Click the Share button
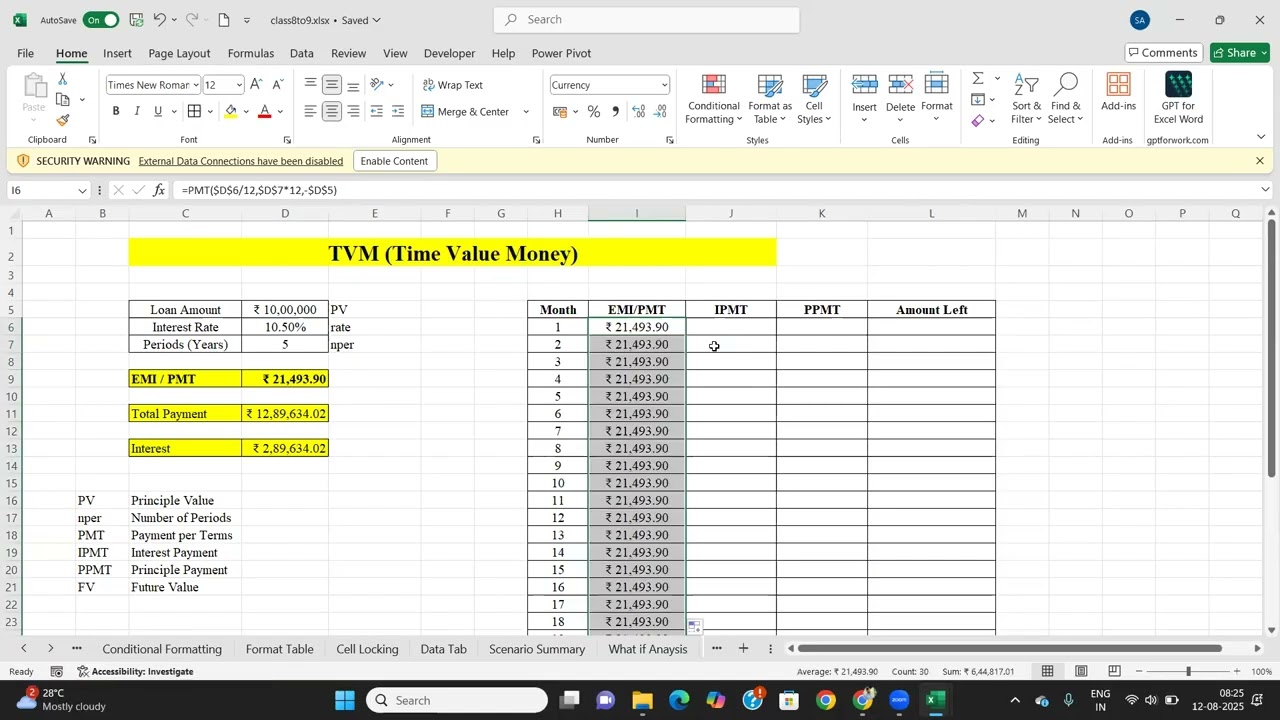The width and height of the screenshot is (1280, 720). point(1240,53)
